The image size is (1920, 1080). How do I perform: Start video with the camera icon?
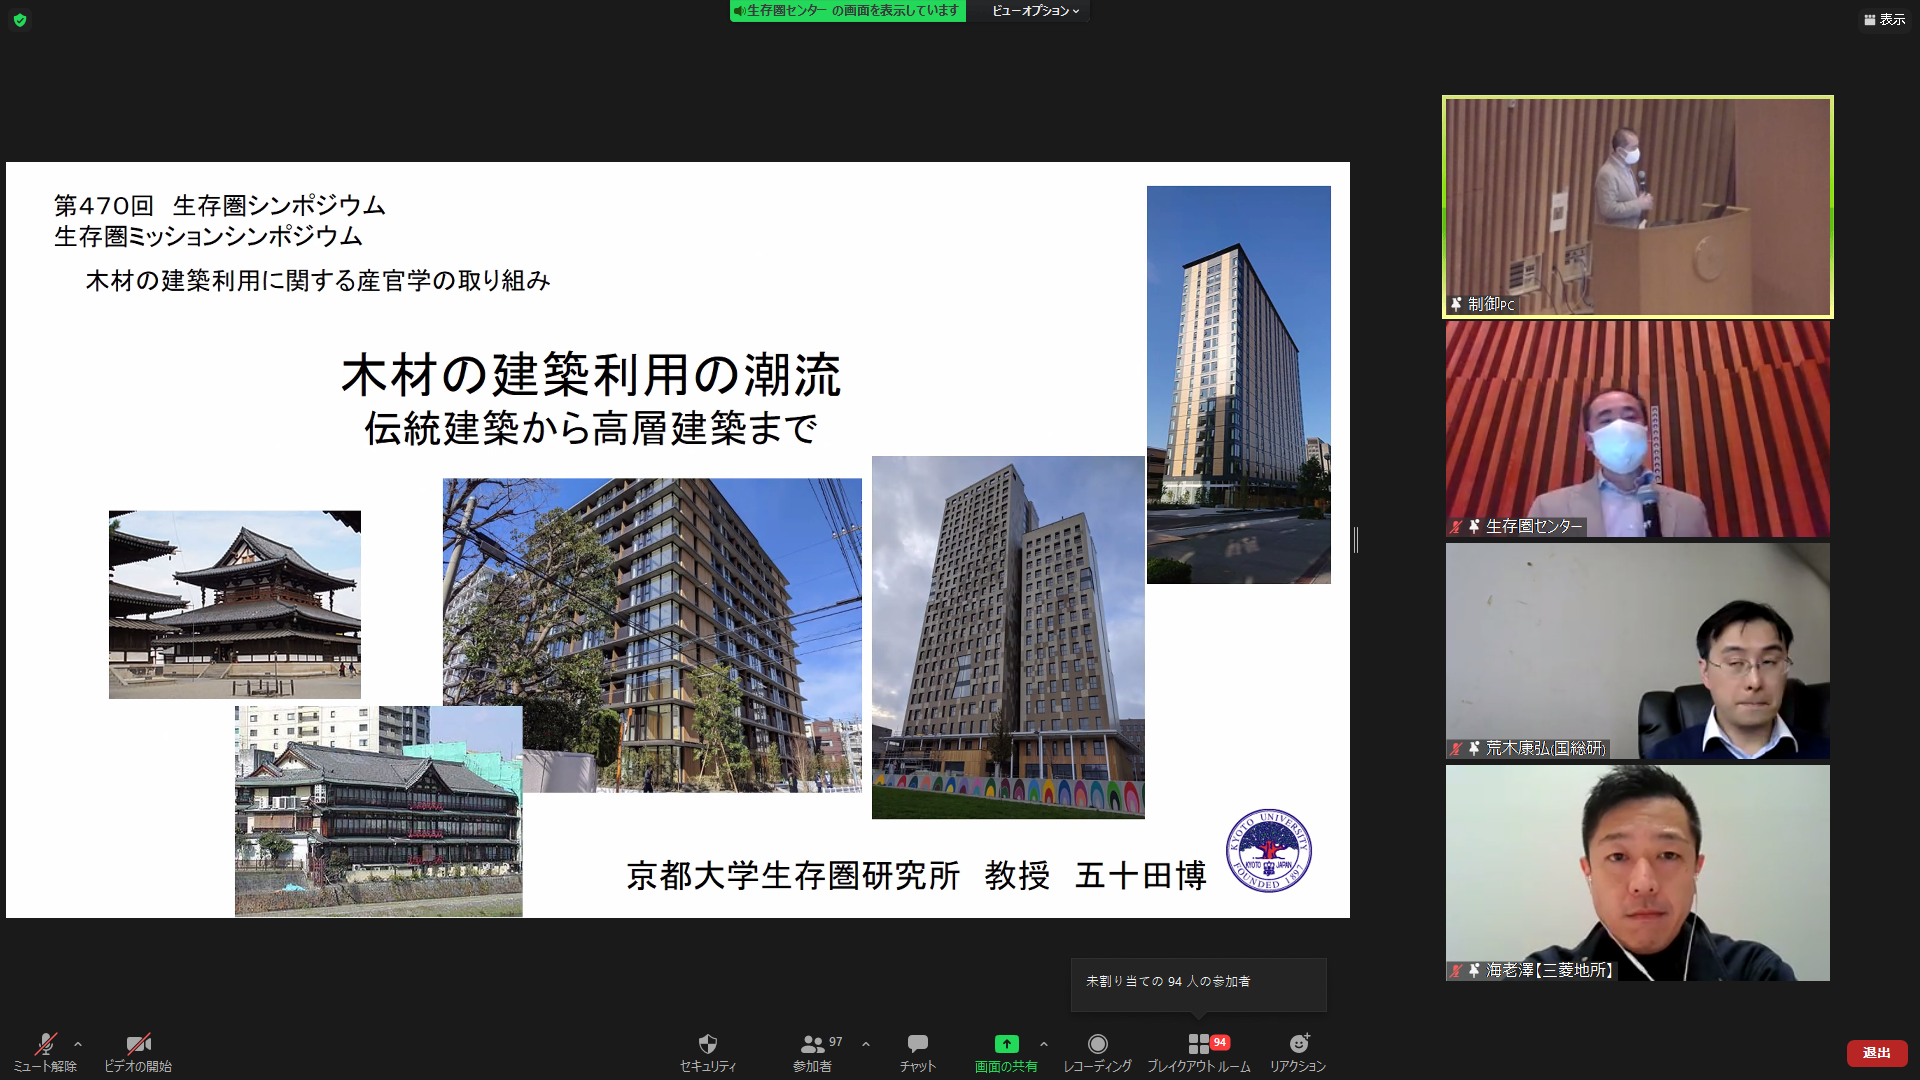(x=138, y=1052)
